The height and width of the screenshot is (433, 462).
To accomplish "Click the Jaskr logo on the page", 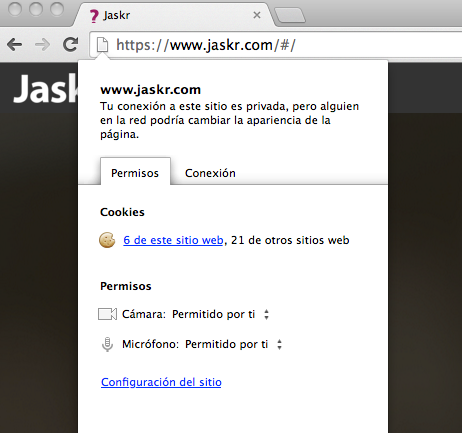I will [46, 89].
